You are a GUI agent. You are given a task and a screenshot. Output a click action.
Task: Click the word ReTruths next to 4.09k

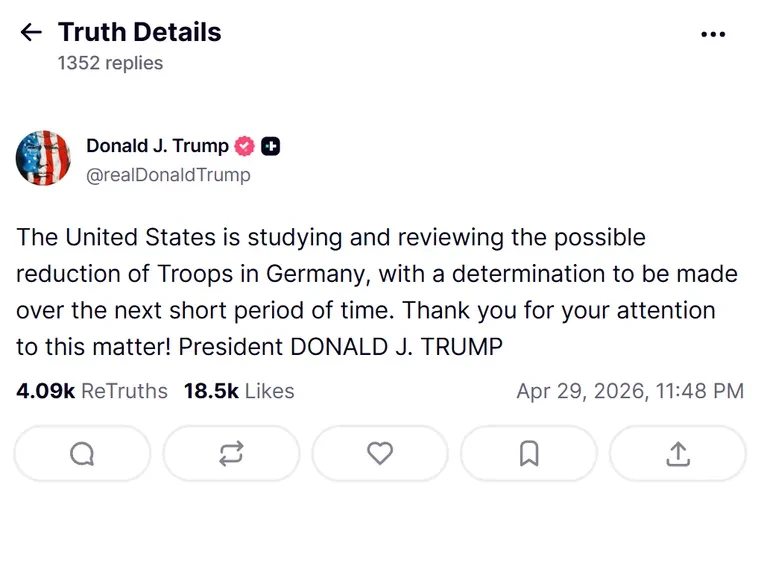[x=124, y=391]
